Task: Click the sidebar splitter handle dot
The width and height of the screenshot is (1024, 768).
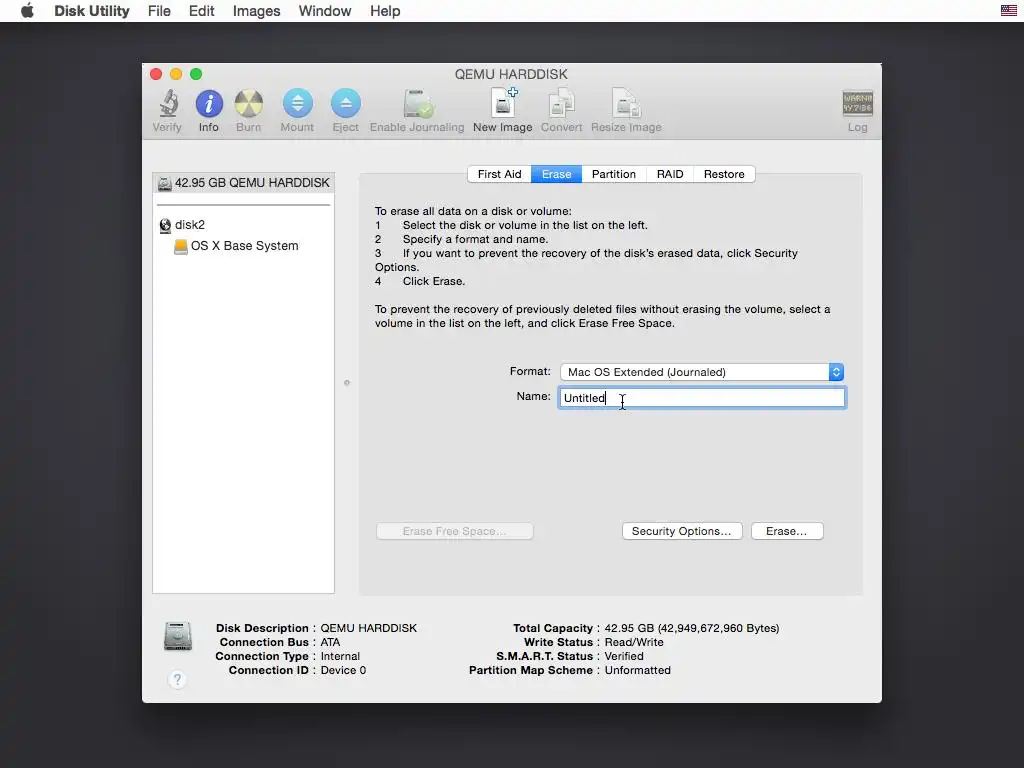Action: pyautogui.click(x=347, y=383)
